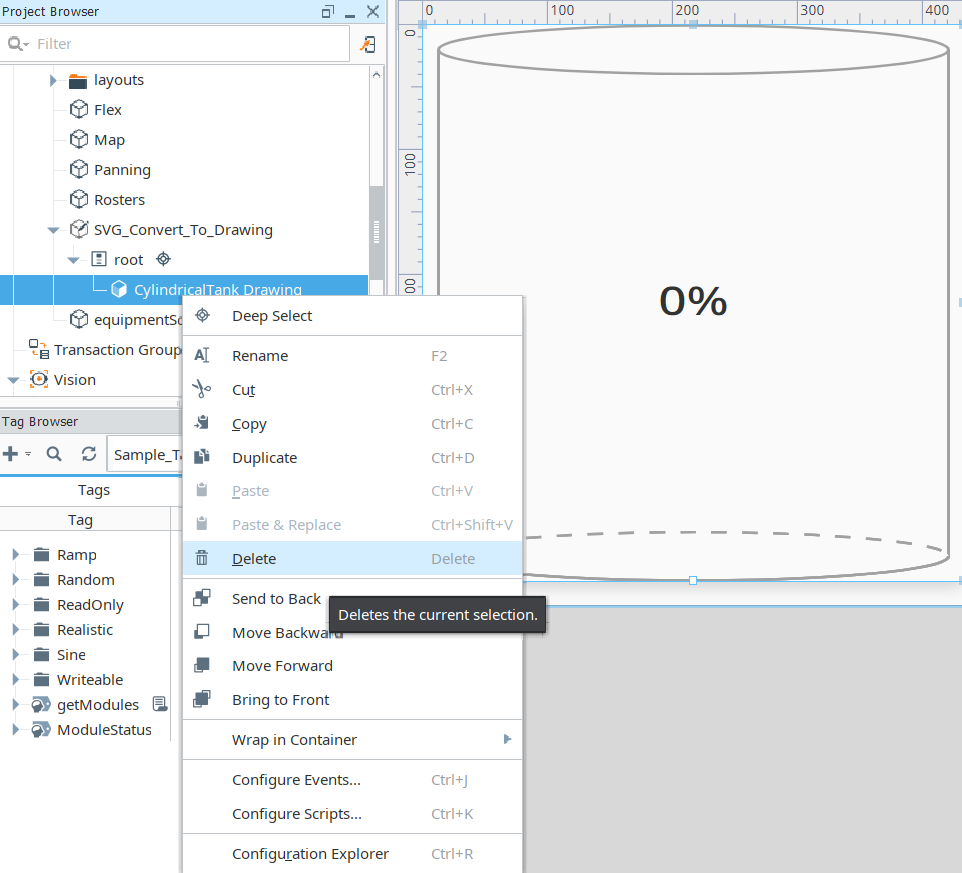Open the new tag dropdown arrow
The width and height of the screenshot is (962, 873).
pyautogui.click(x=26, y=453)
